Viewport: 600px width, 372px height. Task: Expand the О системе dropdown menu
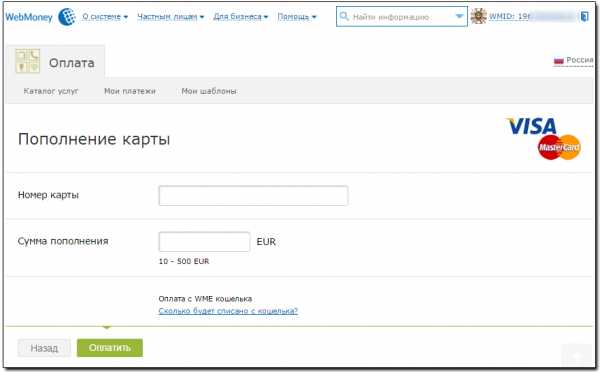pyautogui.click(x=105, y=17)
